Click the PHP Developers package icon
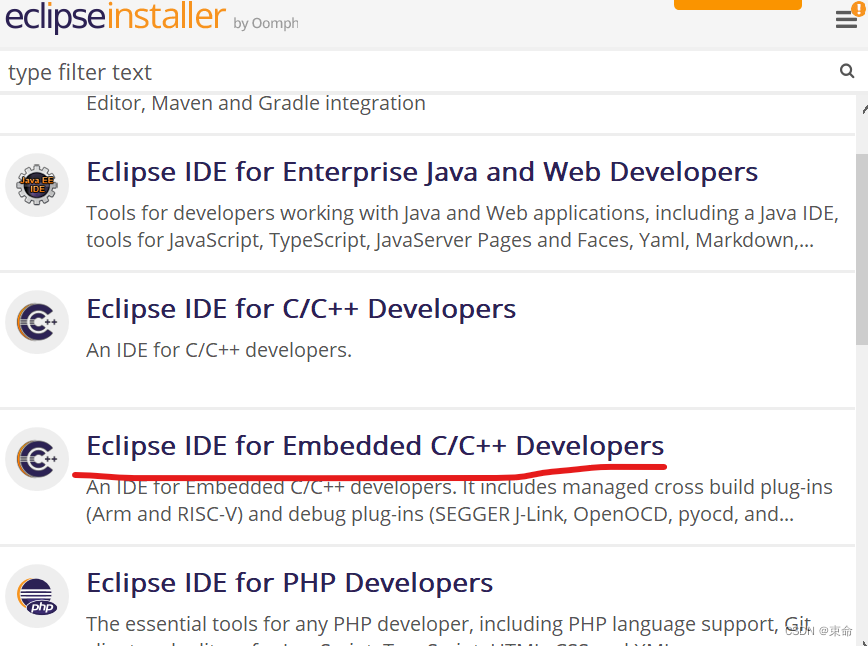Viewport: 868px width, 646px height. (x=37, y=596)
